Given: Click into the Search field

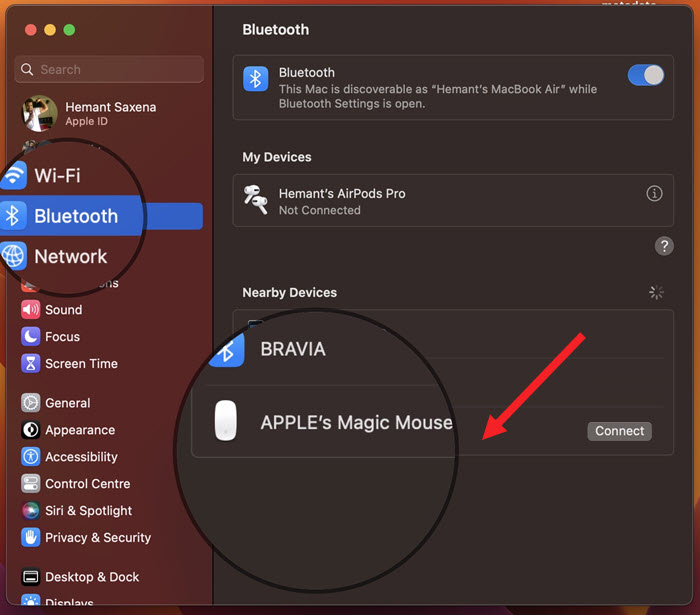Looking at the screenshot, I should click(109, 69).
